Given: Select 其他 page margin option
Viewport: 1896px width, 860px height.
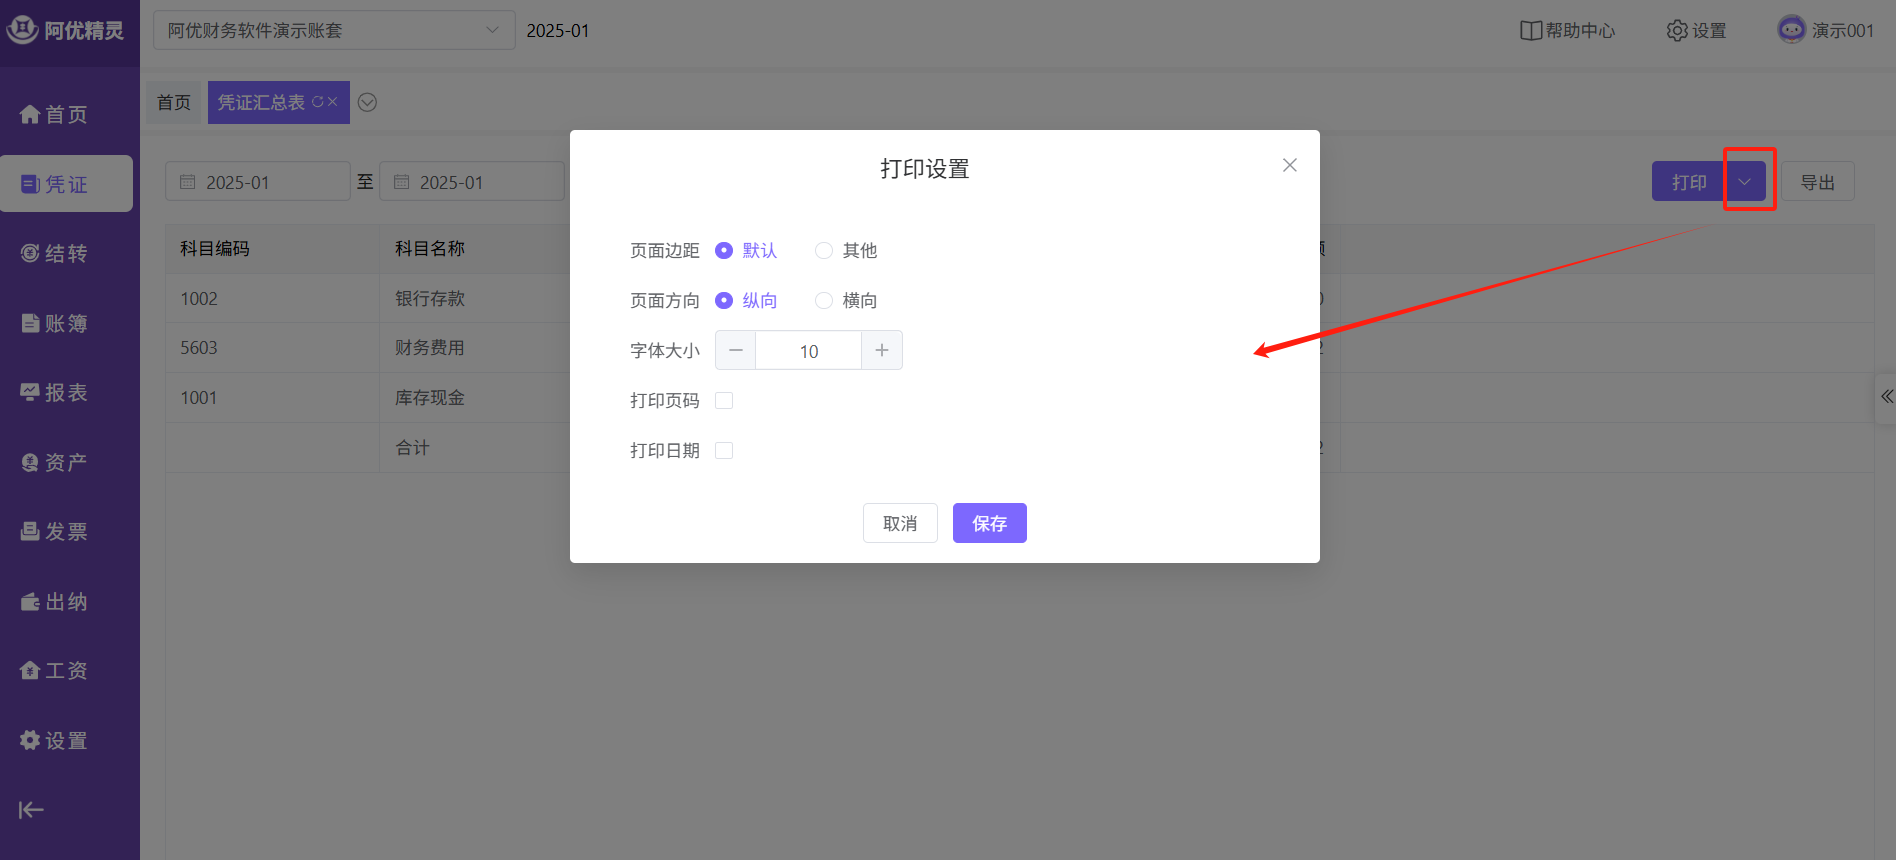Looking at the screenshot, I should (824, 251).
